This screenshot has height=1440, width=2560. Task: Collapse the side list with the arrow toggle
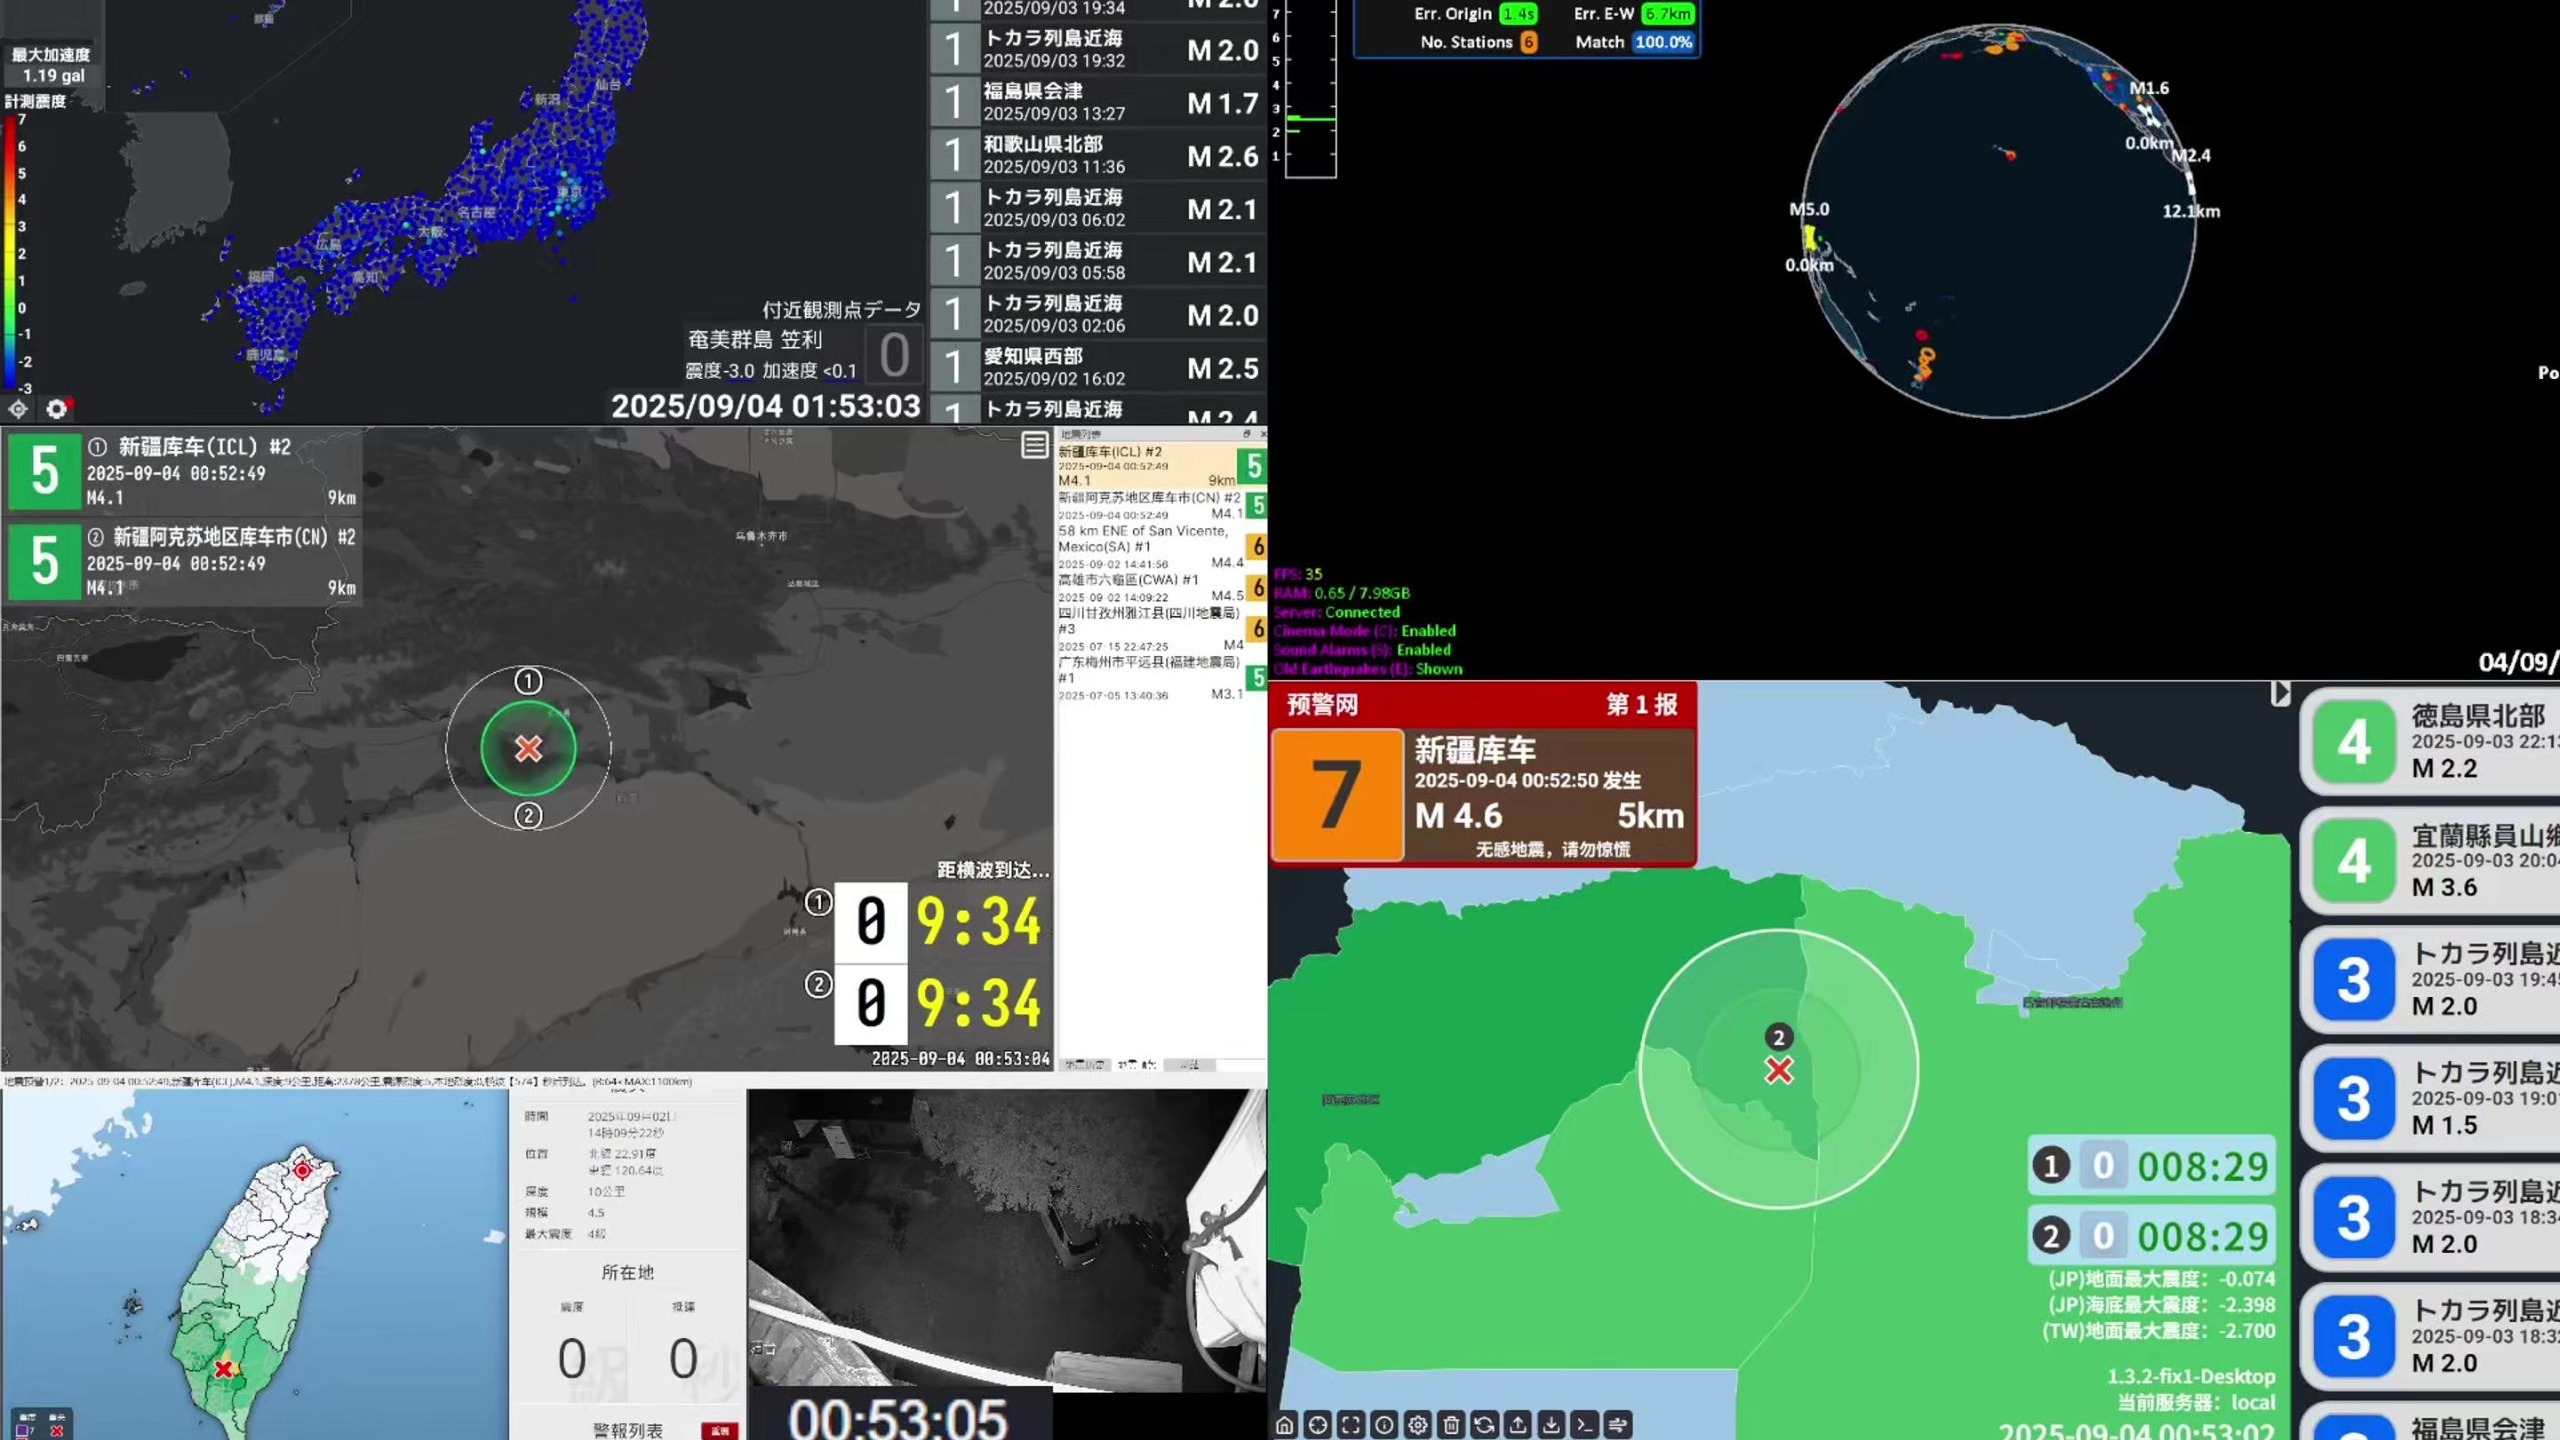click(2280, 693)
